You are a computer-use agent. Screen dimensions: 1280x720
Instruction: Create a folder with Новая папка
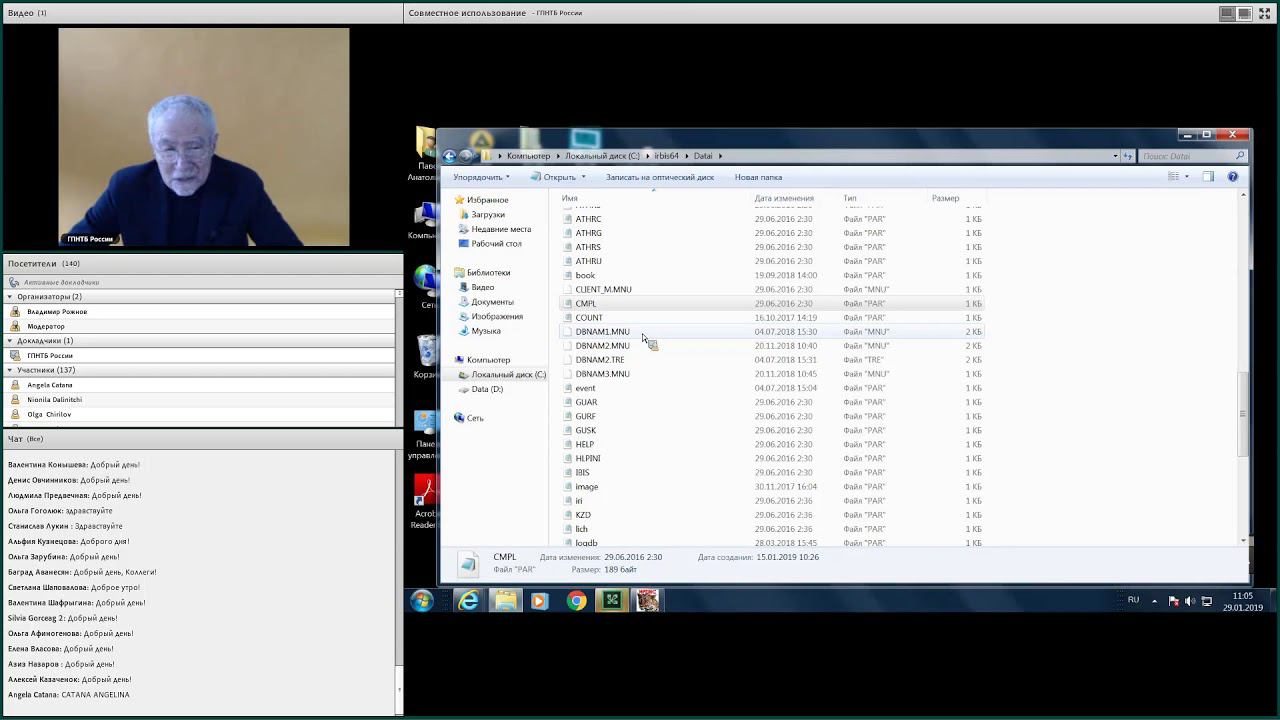(x=758, y=177)
